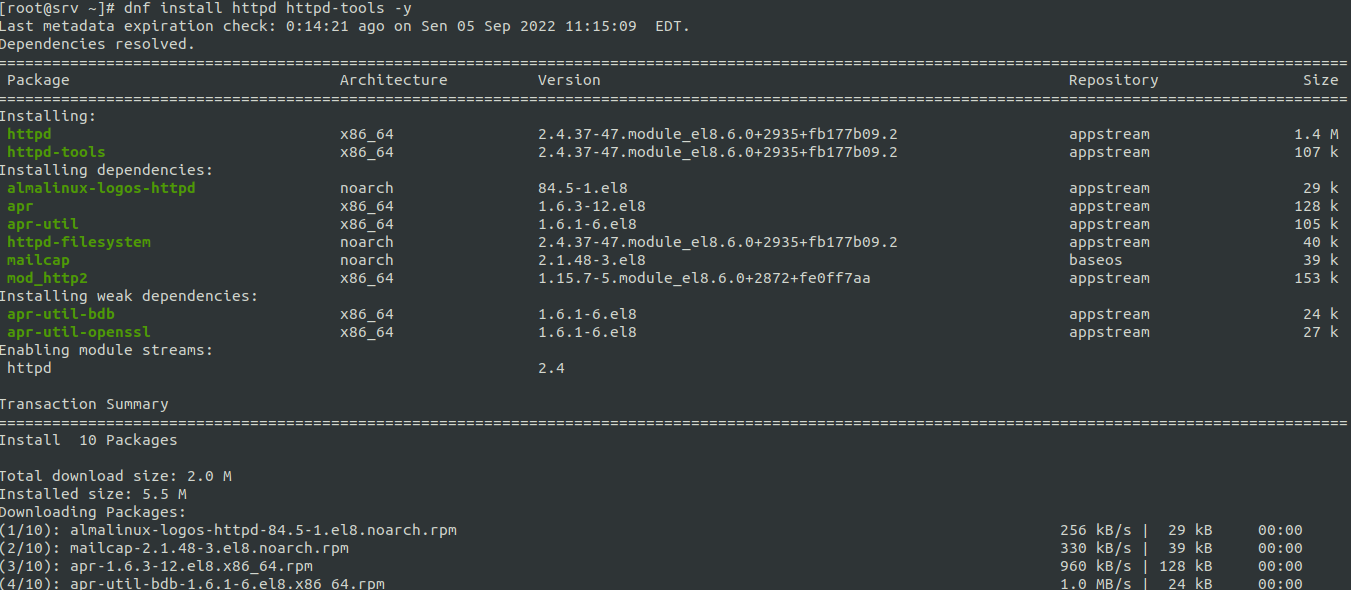The height and width of the screenshot is (590, 1351).
Task: Click the mod_http2 package entry
Action: pos(47,278)
